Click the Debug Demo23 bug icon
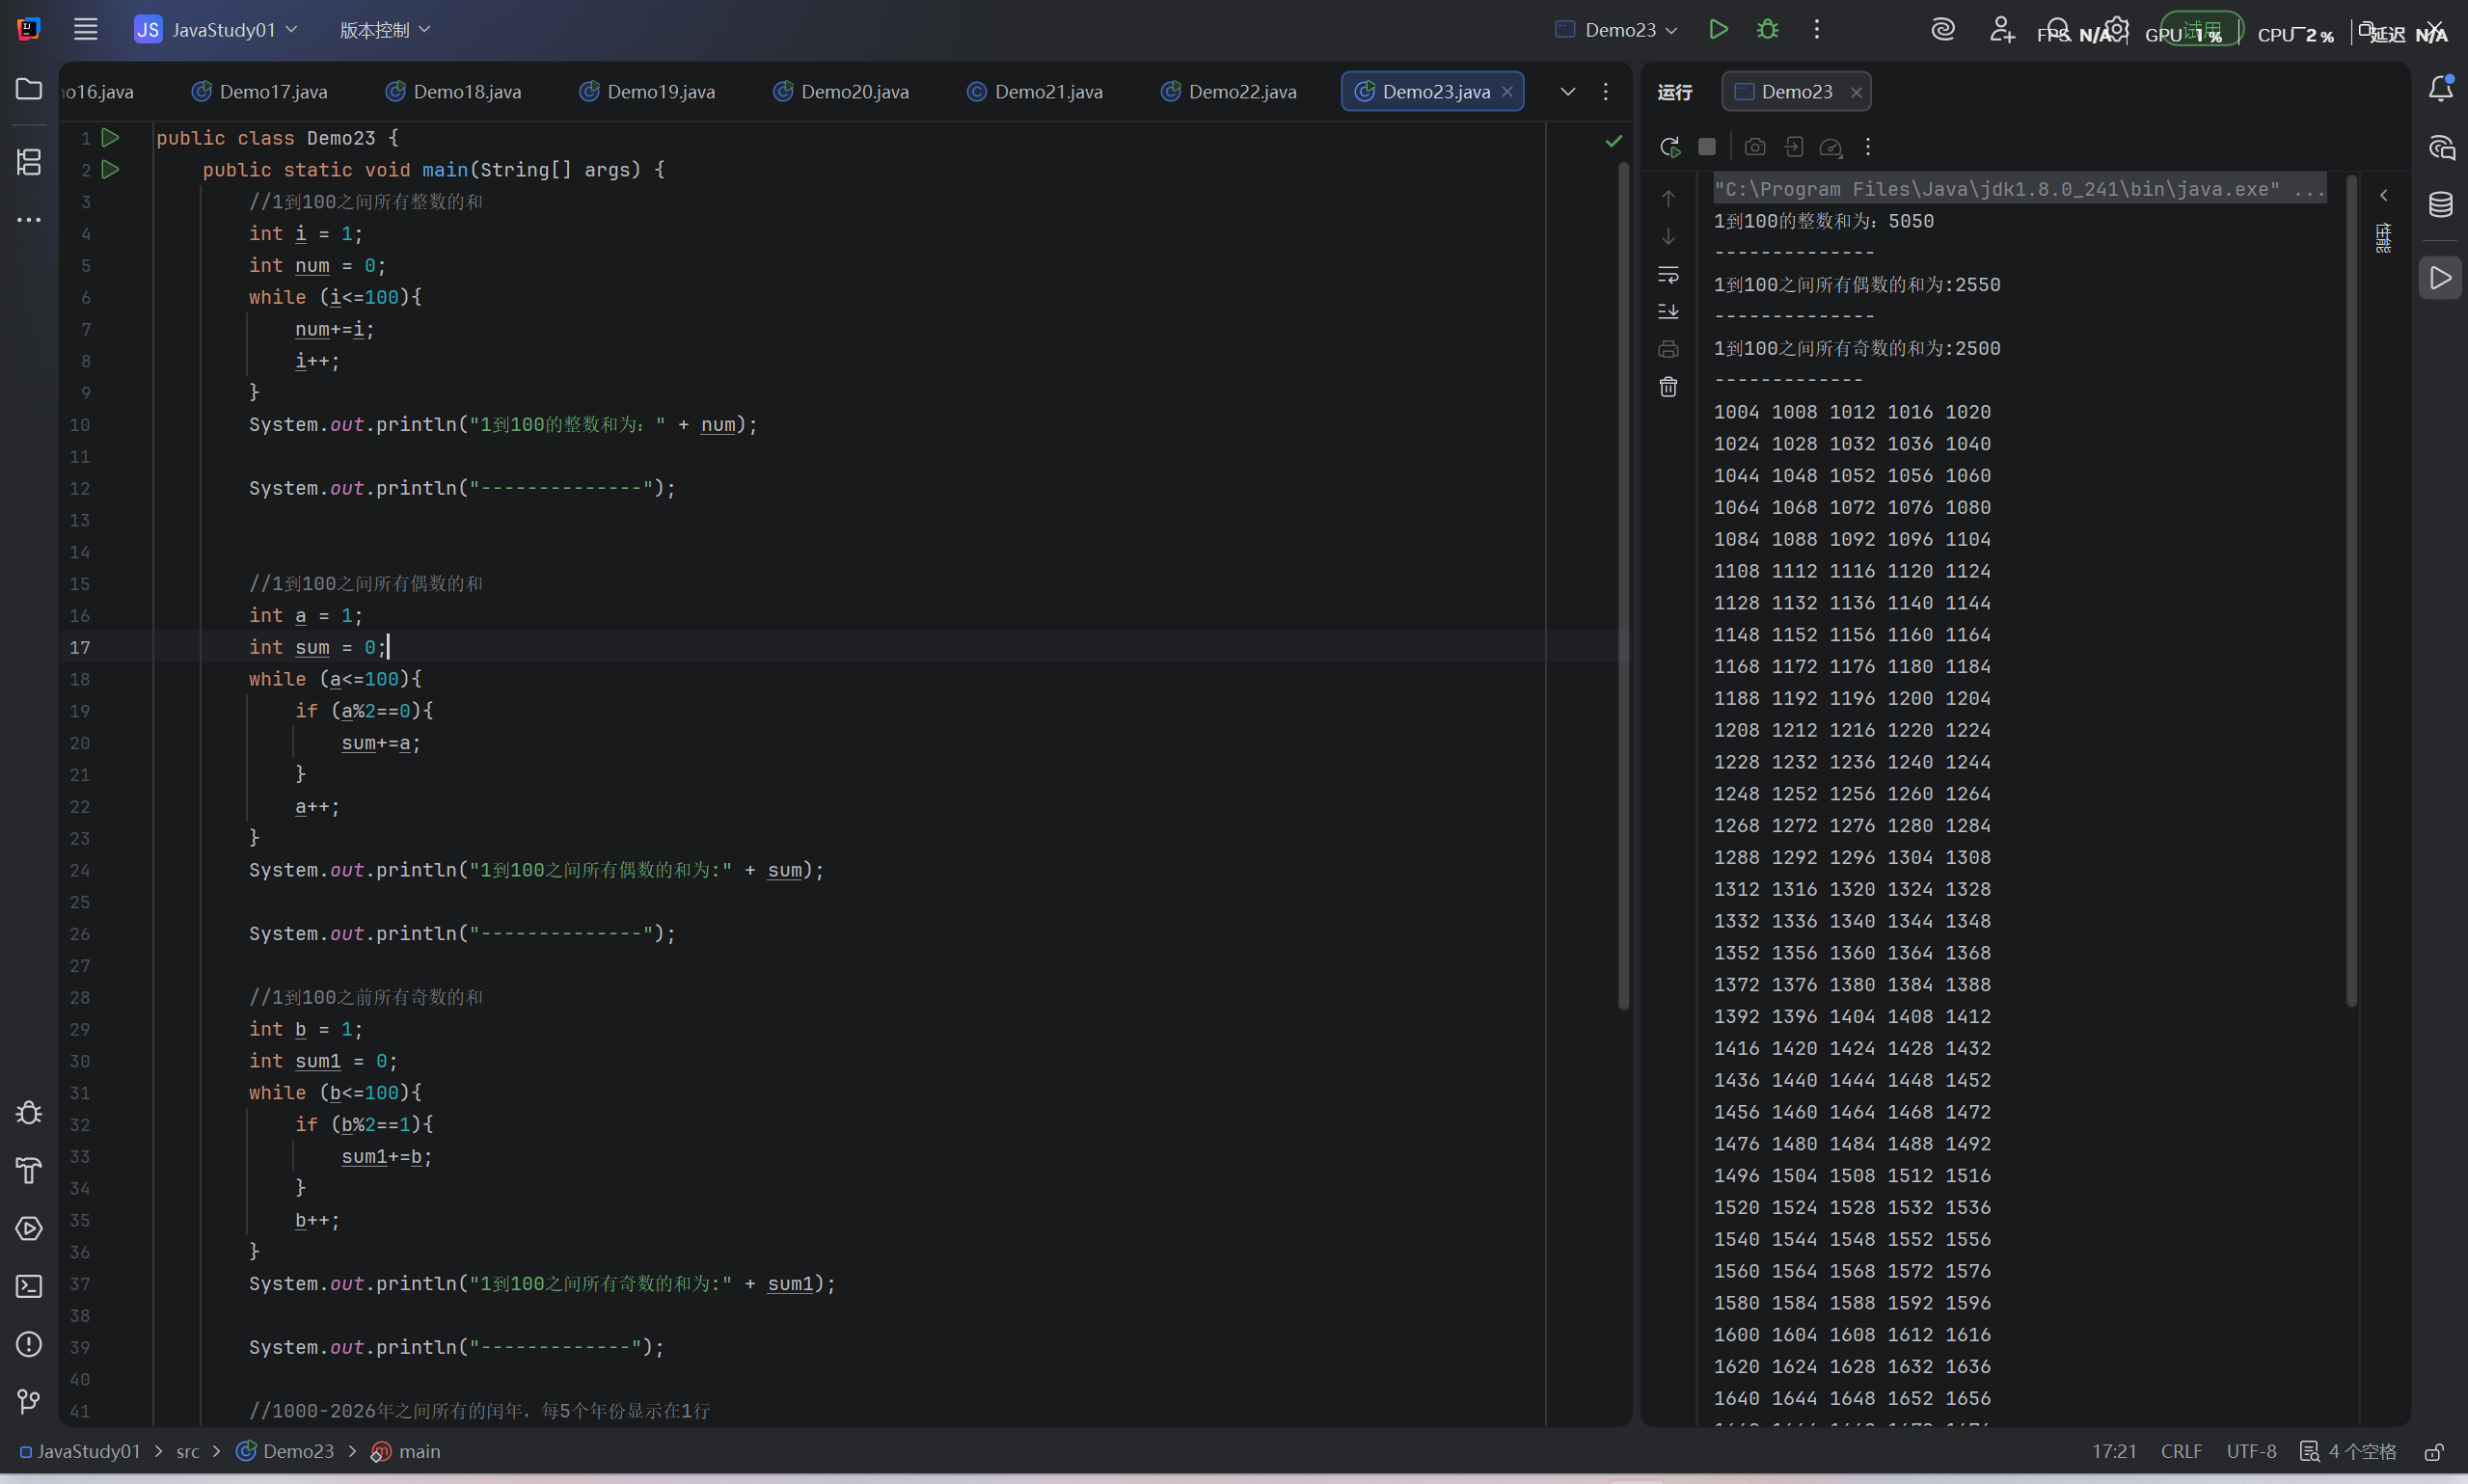Image resolution: width=2468 pixels, height=1484 pixels. (1768, 30)
